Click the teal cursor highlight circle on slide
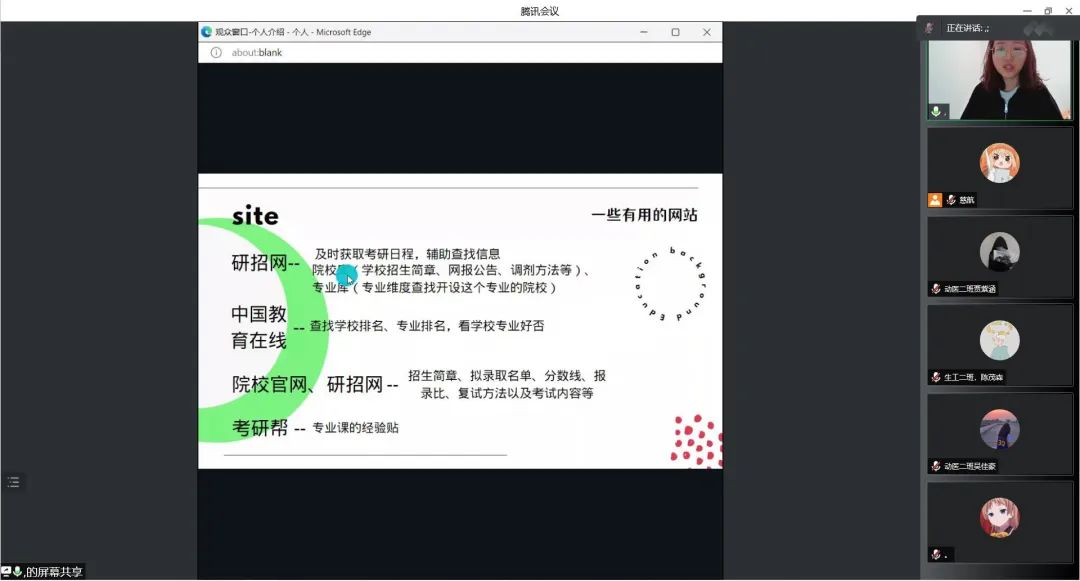 pyautogui.click(x=347, y=276)
